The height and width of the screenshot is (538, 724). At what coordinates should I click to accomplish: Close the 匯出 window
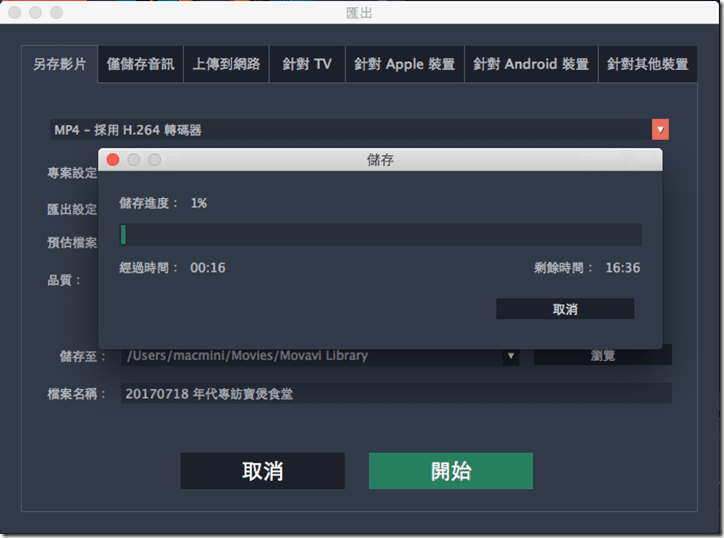click(x=15, y=12)
